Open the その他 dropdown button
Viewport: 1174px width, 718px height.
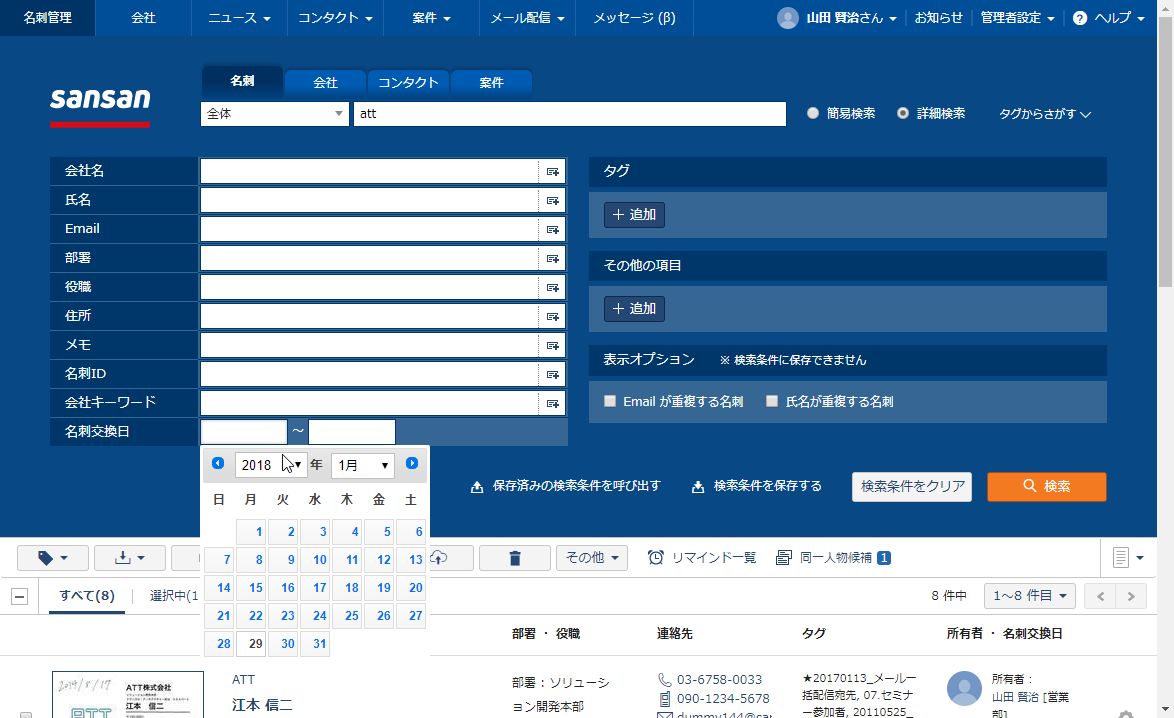pos(591,558)
